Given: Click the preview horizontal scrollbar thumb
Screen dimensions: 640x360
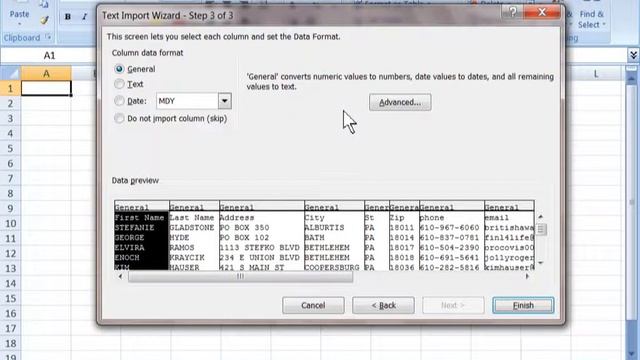Looking at the screenshot, I should coord(240,277).
